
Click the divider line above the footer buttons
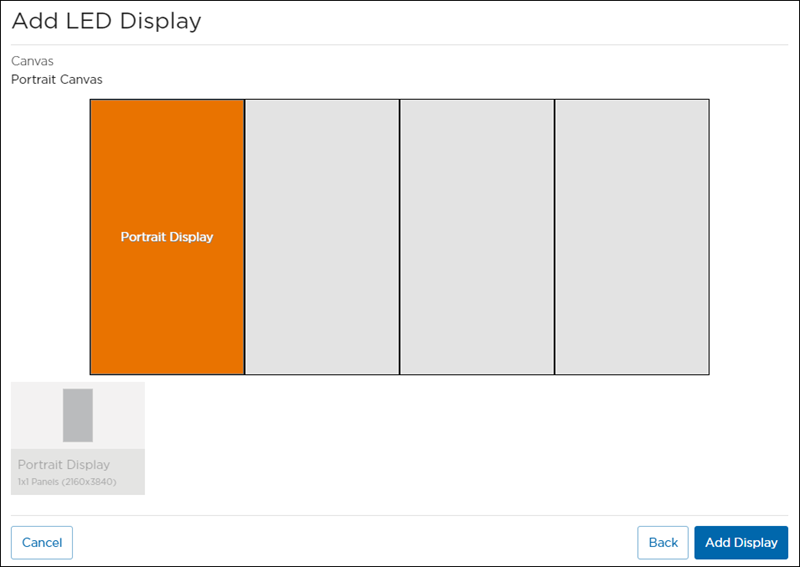tap(400, 516)
